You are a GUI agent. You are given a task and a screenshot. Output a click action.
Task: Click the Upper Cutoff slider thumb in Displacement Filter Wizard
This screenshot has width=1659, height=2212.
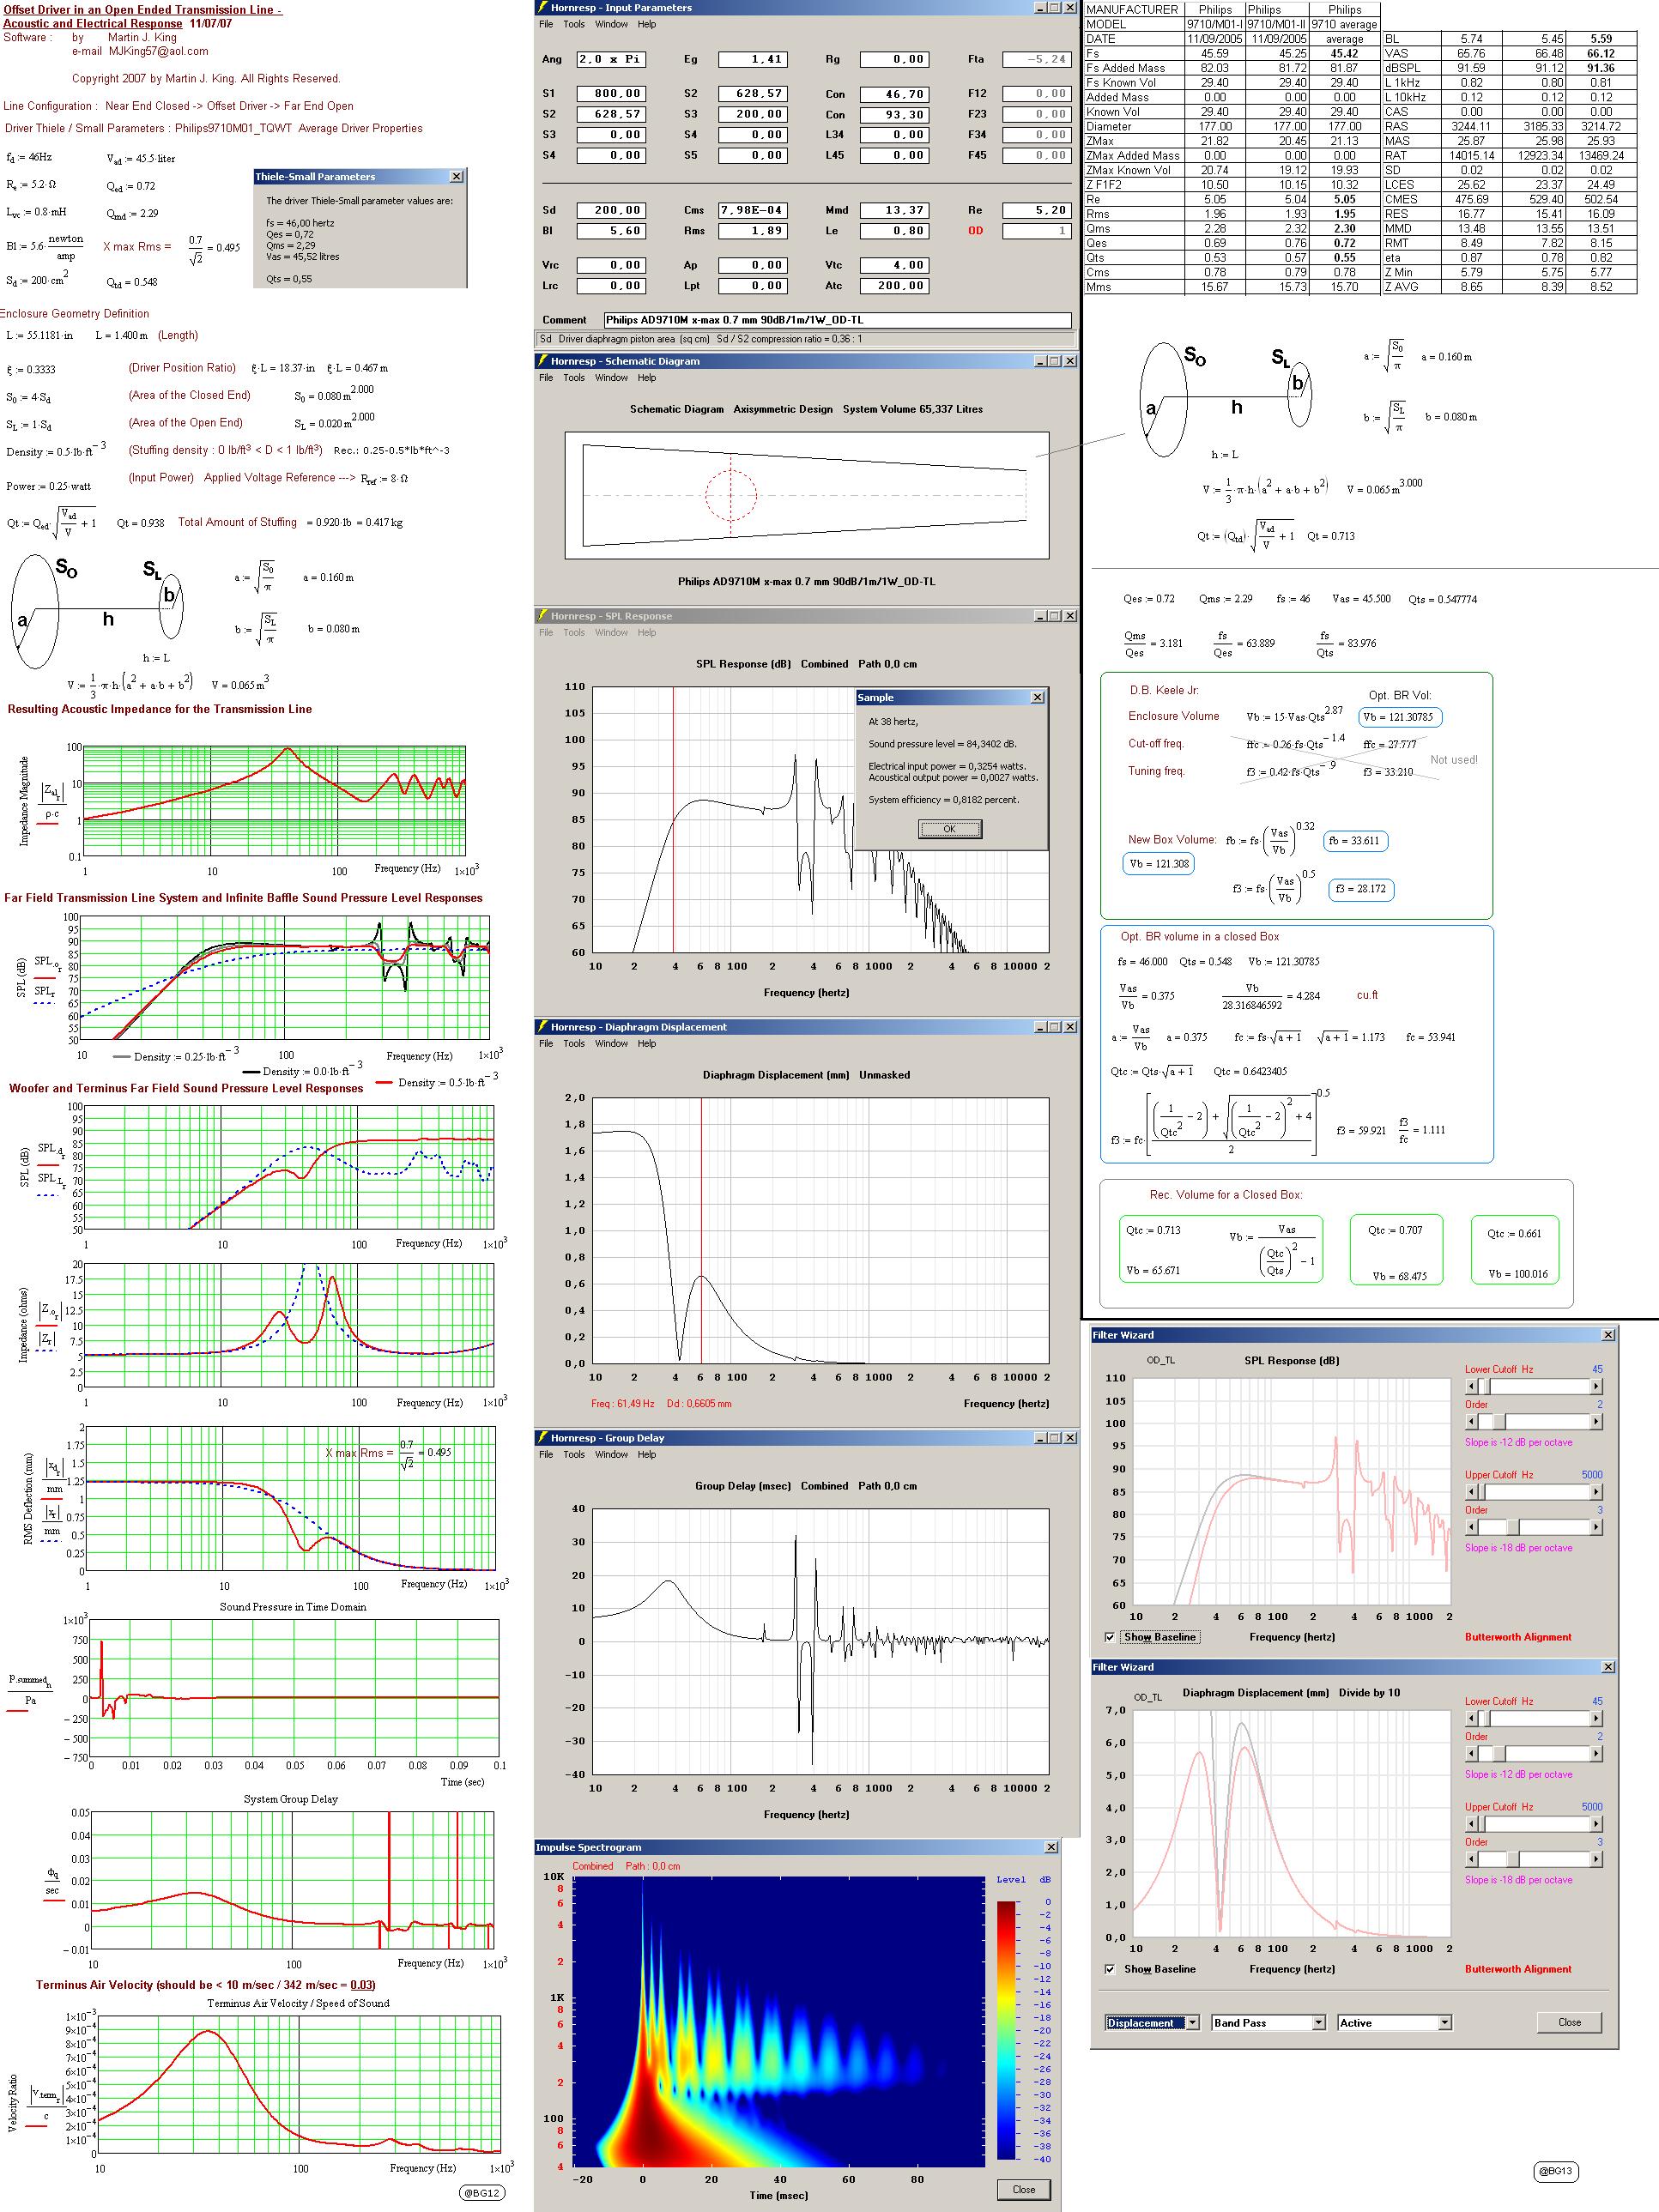(x=1484, y=1824)
